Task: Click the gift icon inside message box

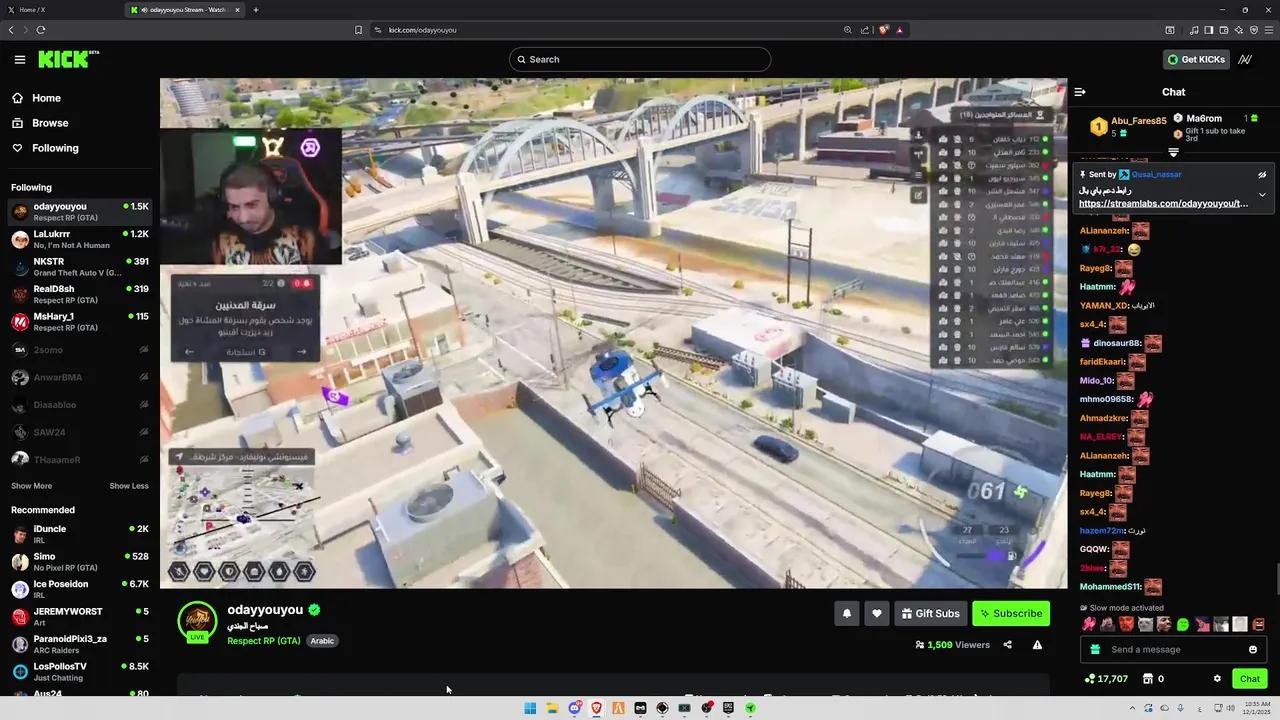Action: coord(1095,649)
